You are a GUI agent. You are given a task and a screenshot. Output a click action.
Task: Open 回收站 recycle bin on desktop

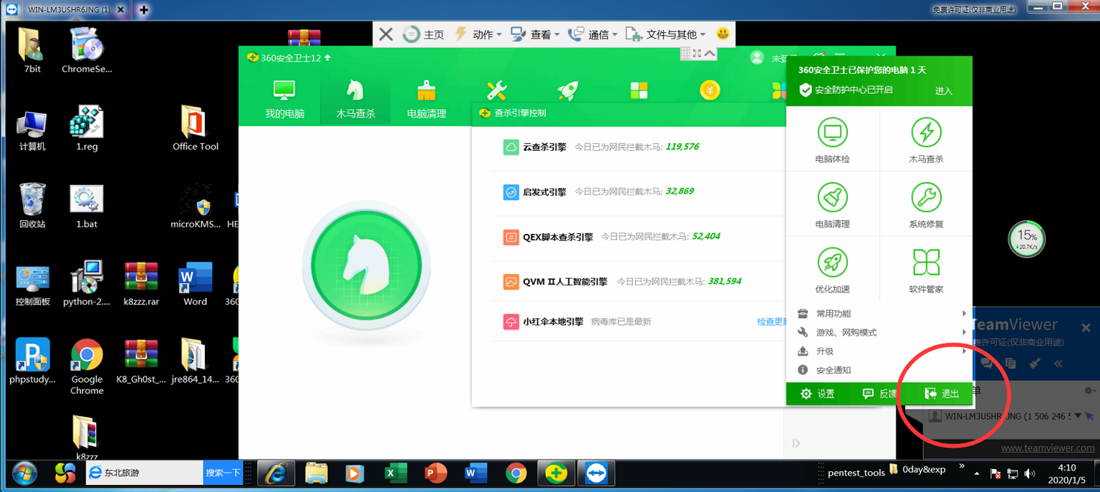coord(32,205)
